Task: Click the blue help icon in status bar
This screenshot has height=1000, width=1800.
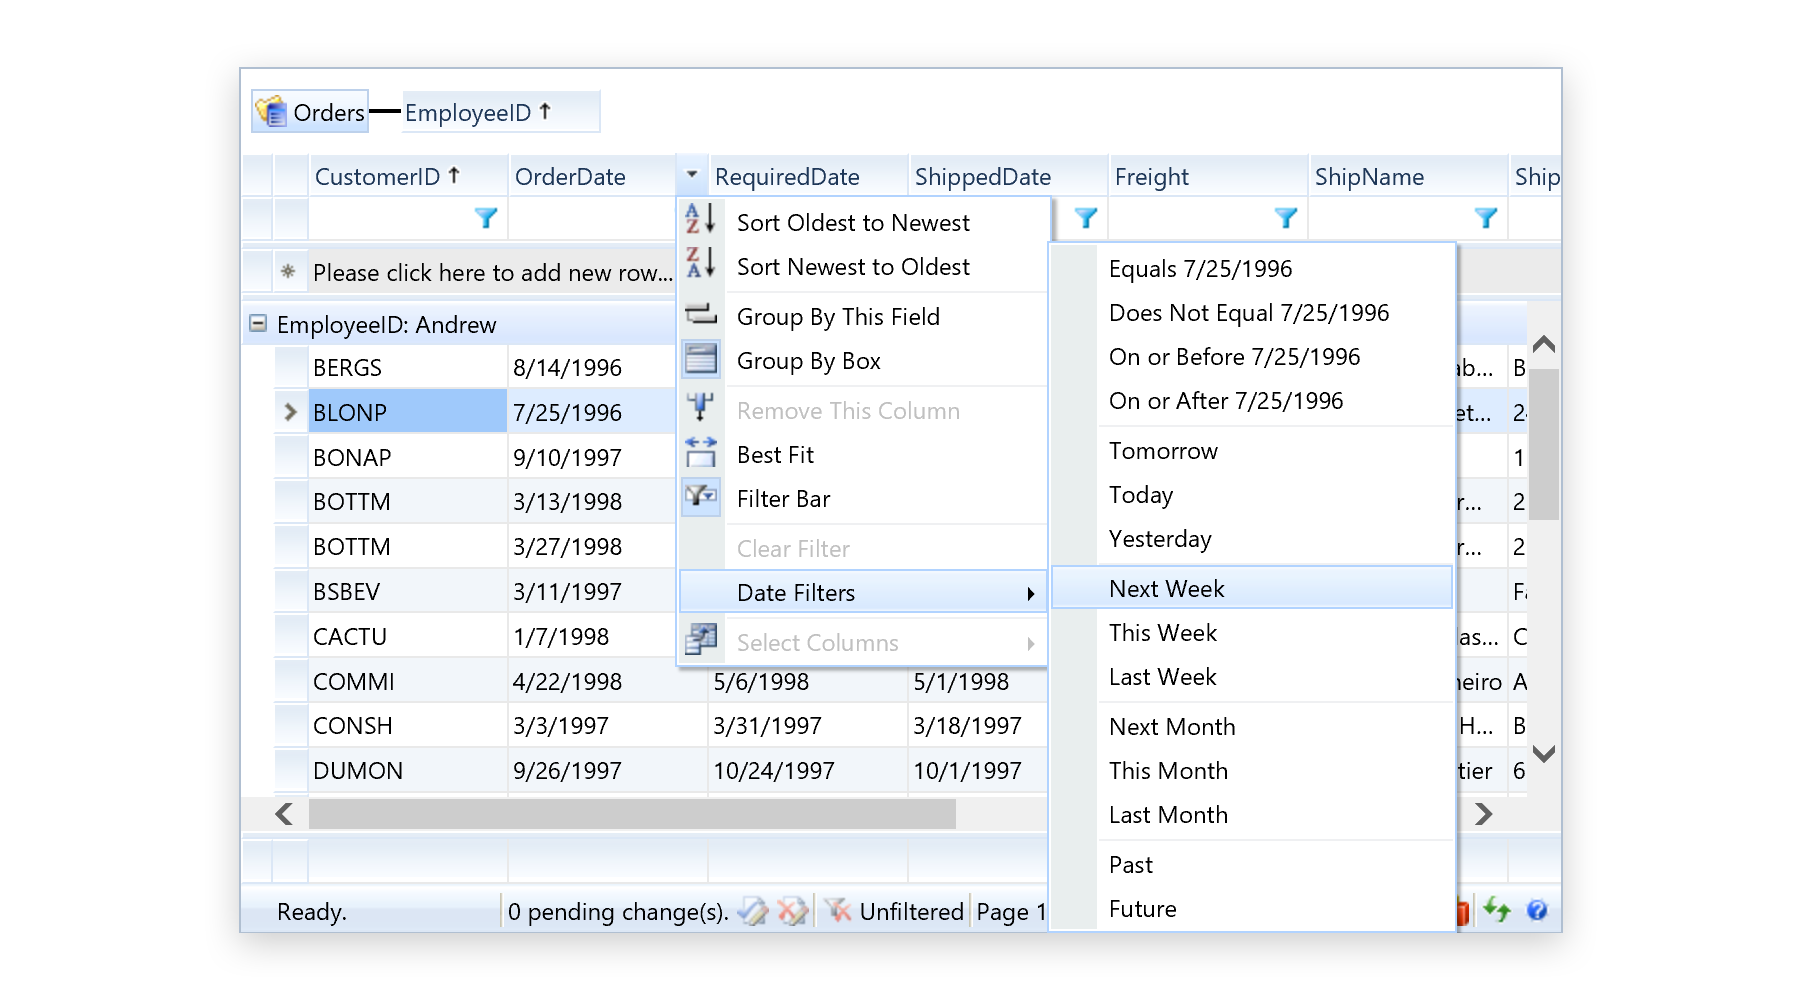Action: click(1537, 910)
